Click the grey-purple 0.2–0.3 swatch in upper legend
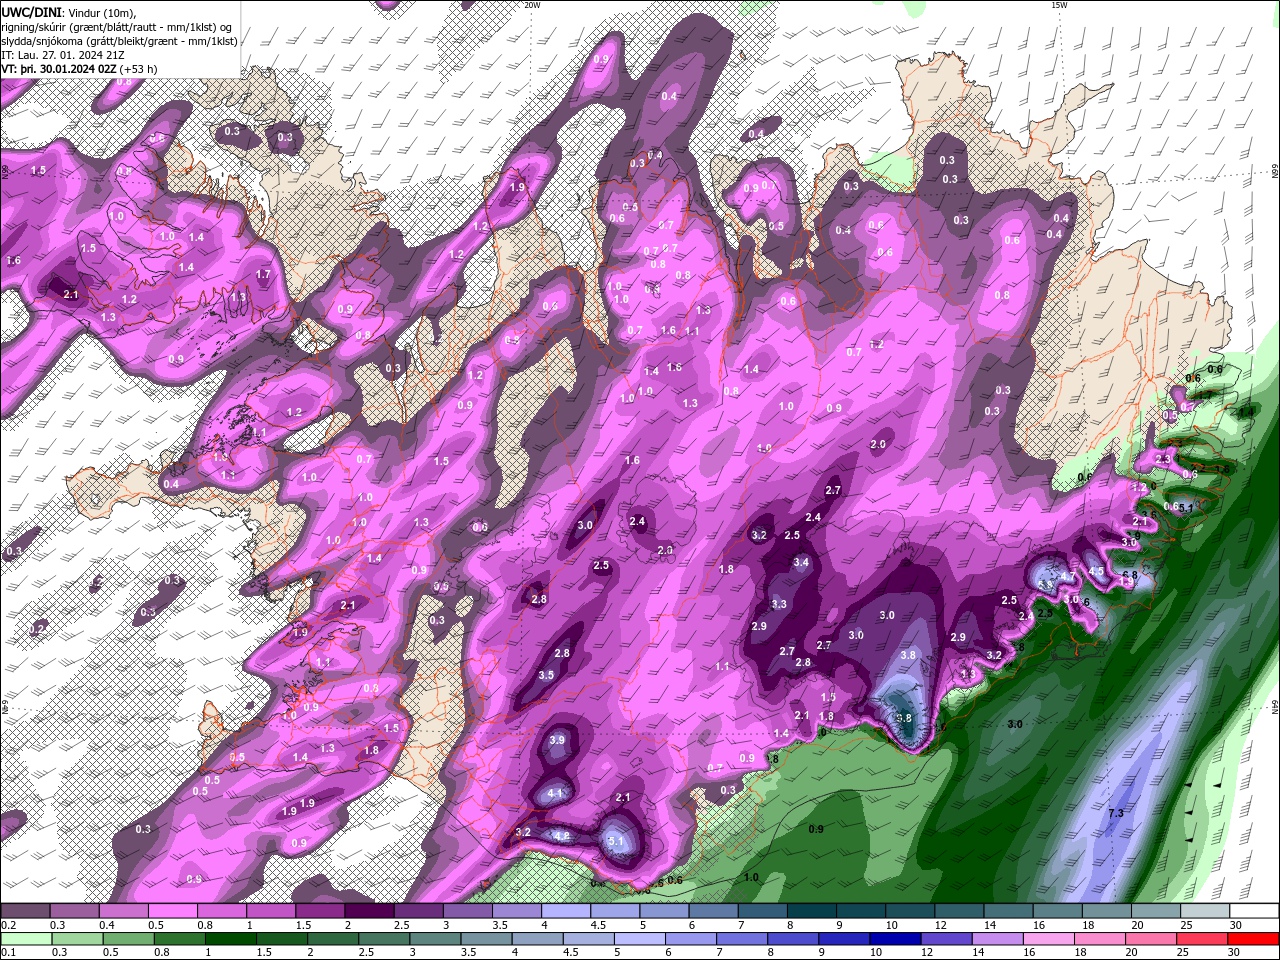 click(x=24, y=911)
